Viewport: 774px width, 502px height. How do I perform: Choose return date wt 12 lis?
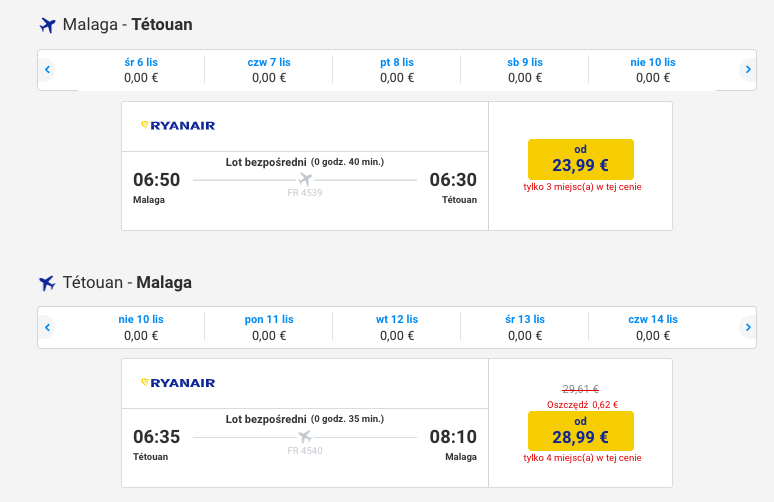click(397, 327)
